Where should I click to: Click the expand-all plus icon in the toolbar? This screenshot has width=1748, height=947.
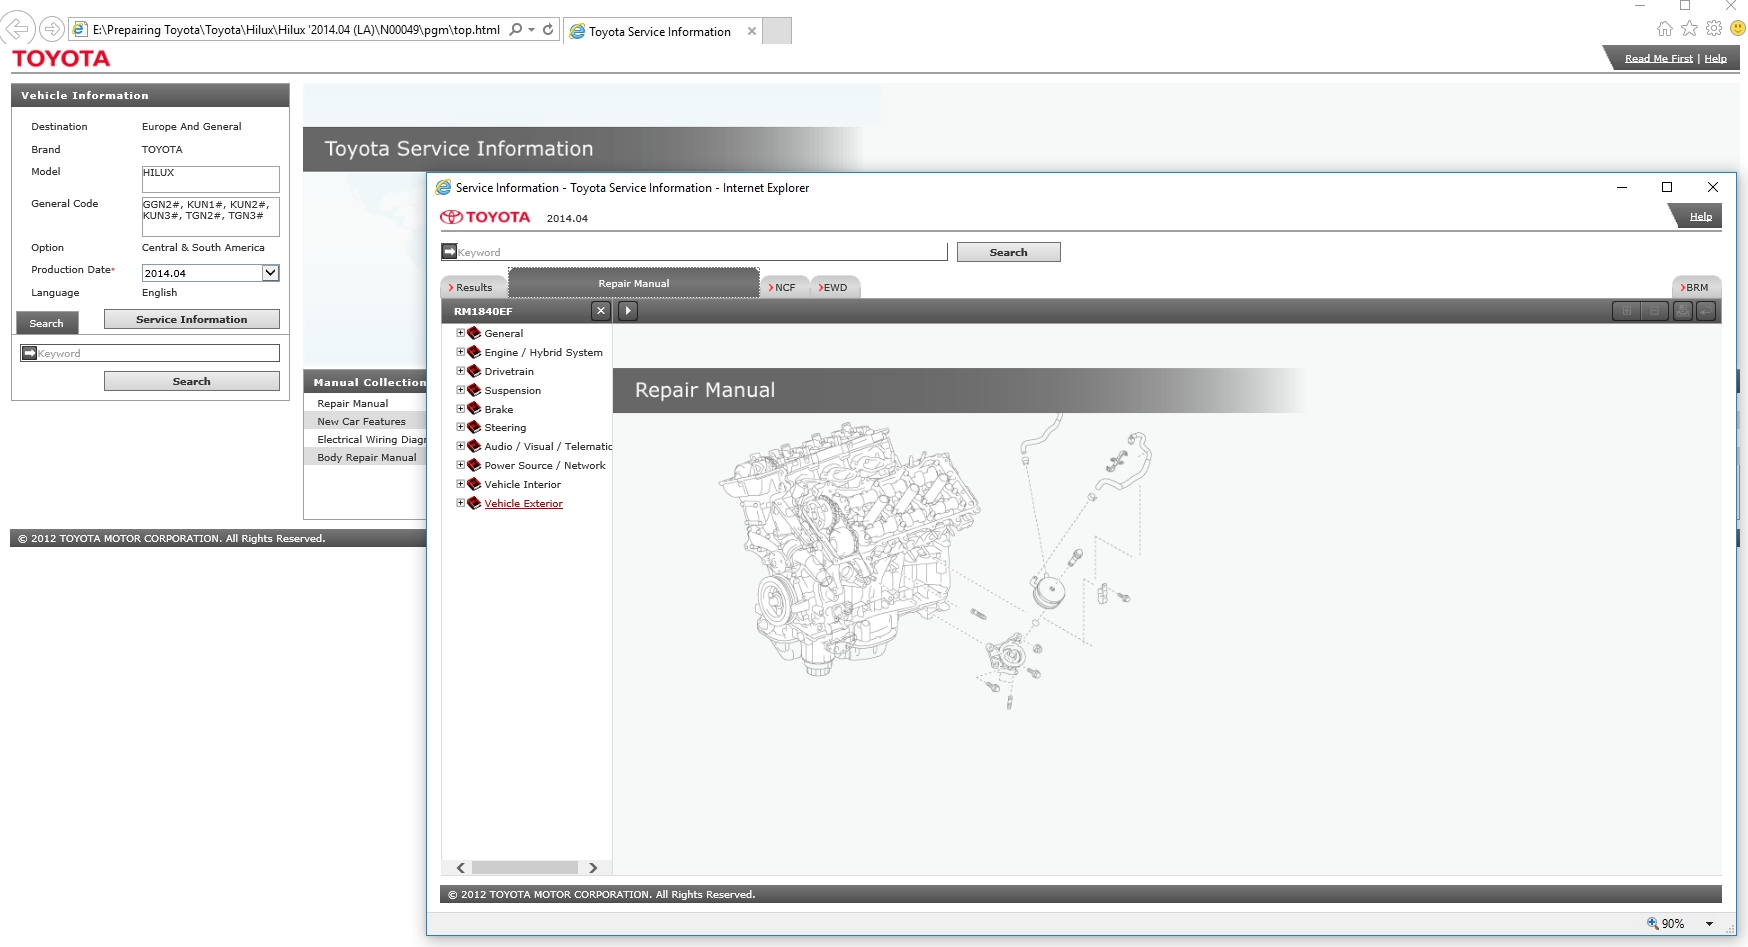1626,311
